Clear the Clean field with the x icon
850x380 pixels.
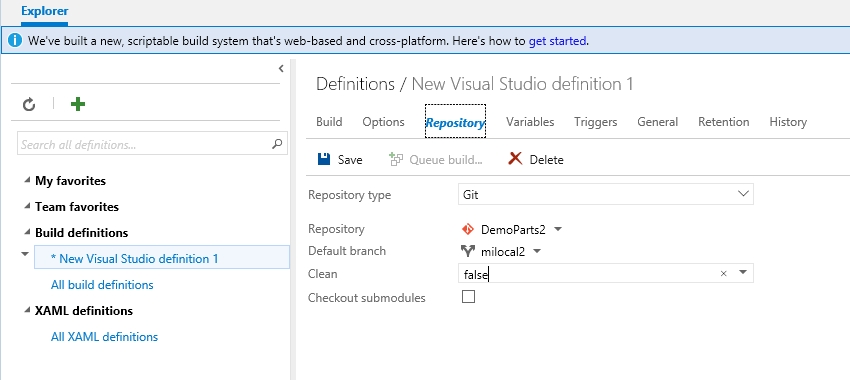pos(723,274)
